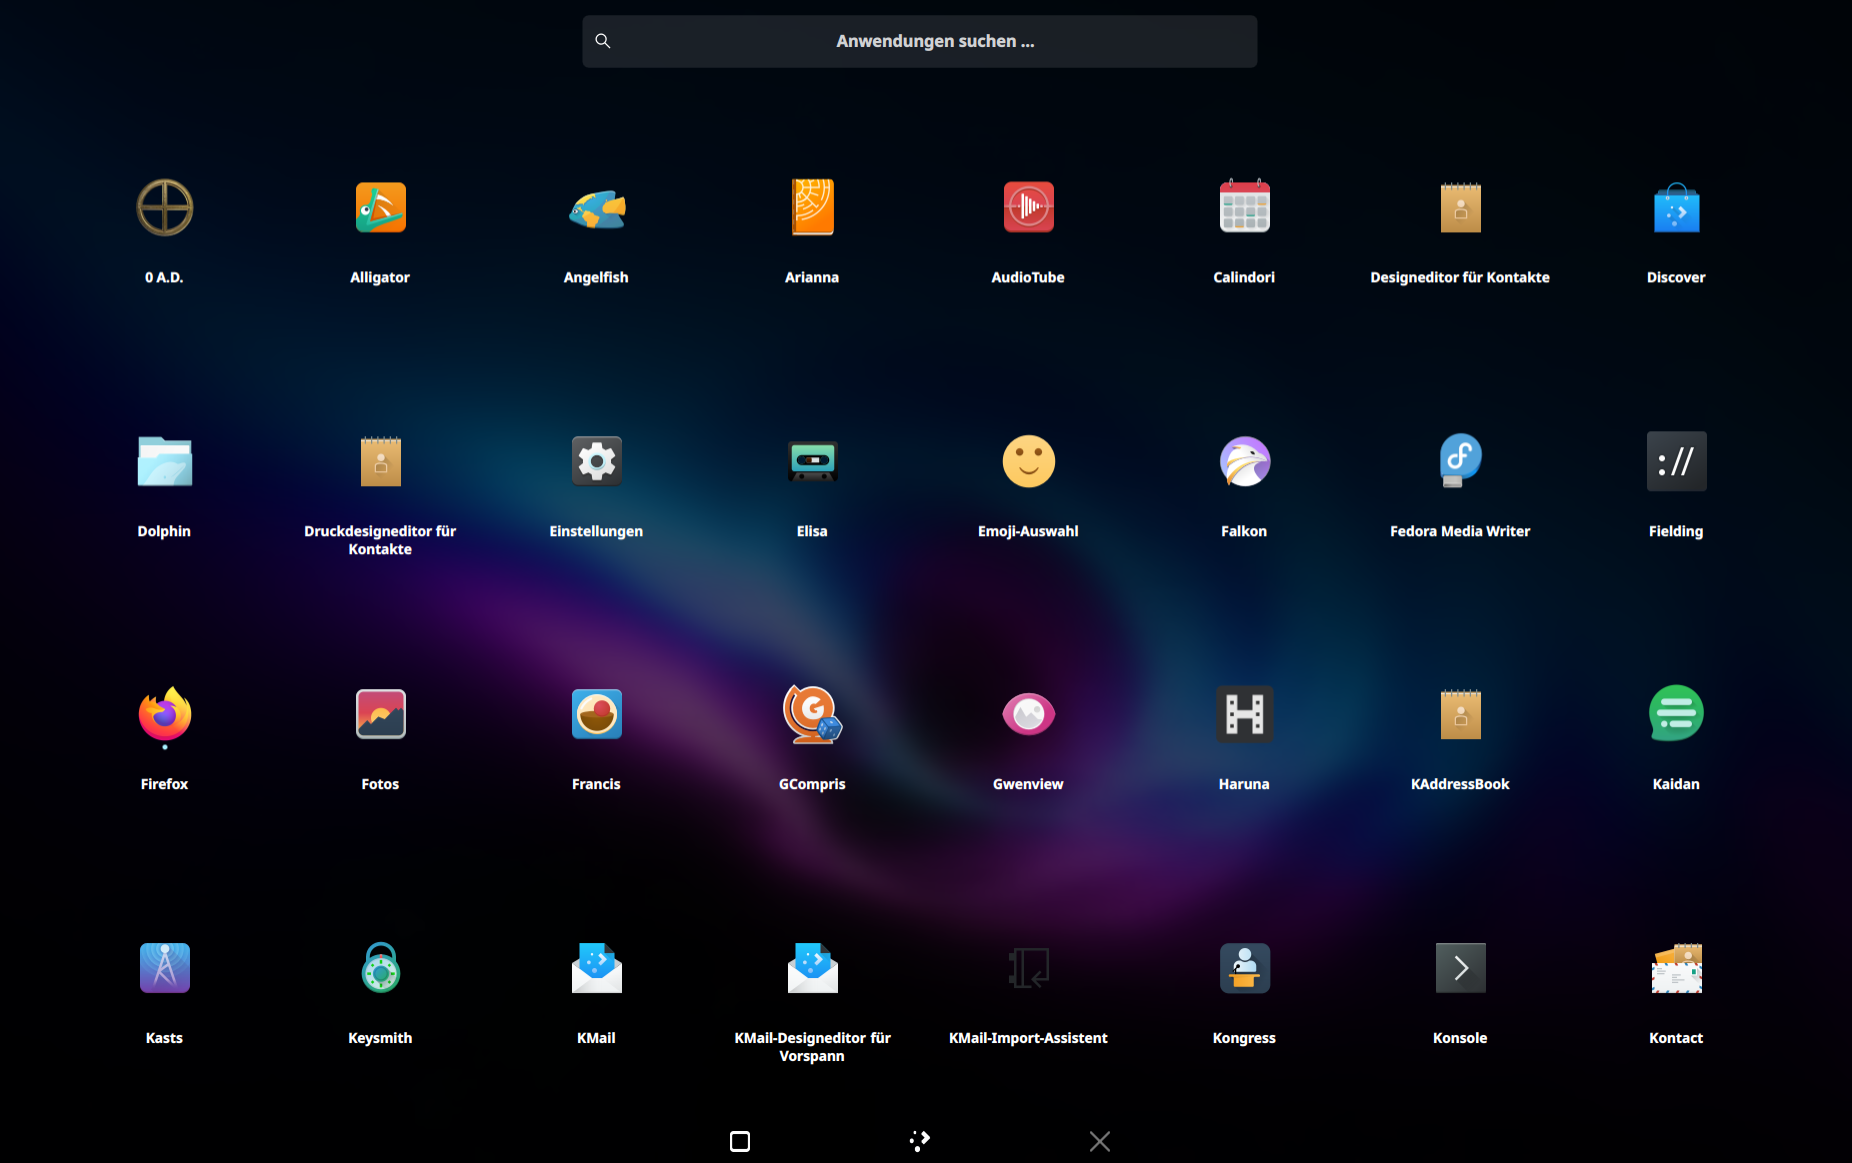Open the Kaidan chat app
This screenshot has height=1163, width=1852.
click(x=1677, y=714)
